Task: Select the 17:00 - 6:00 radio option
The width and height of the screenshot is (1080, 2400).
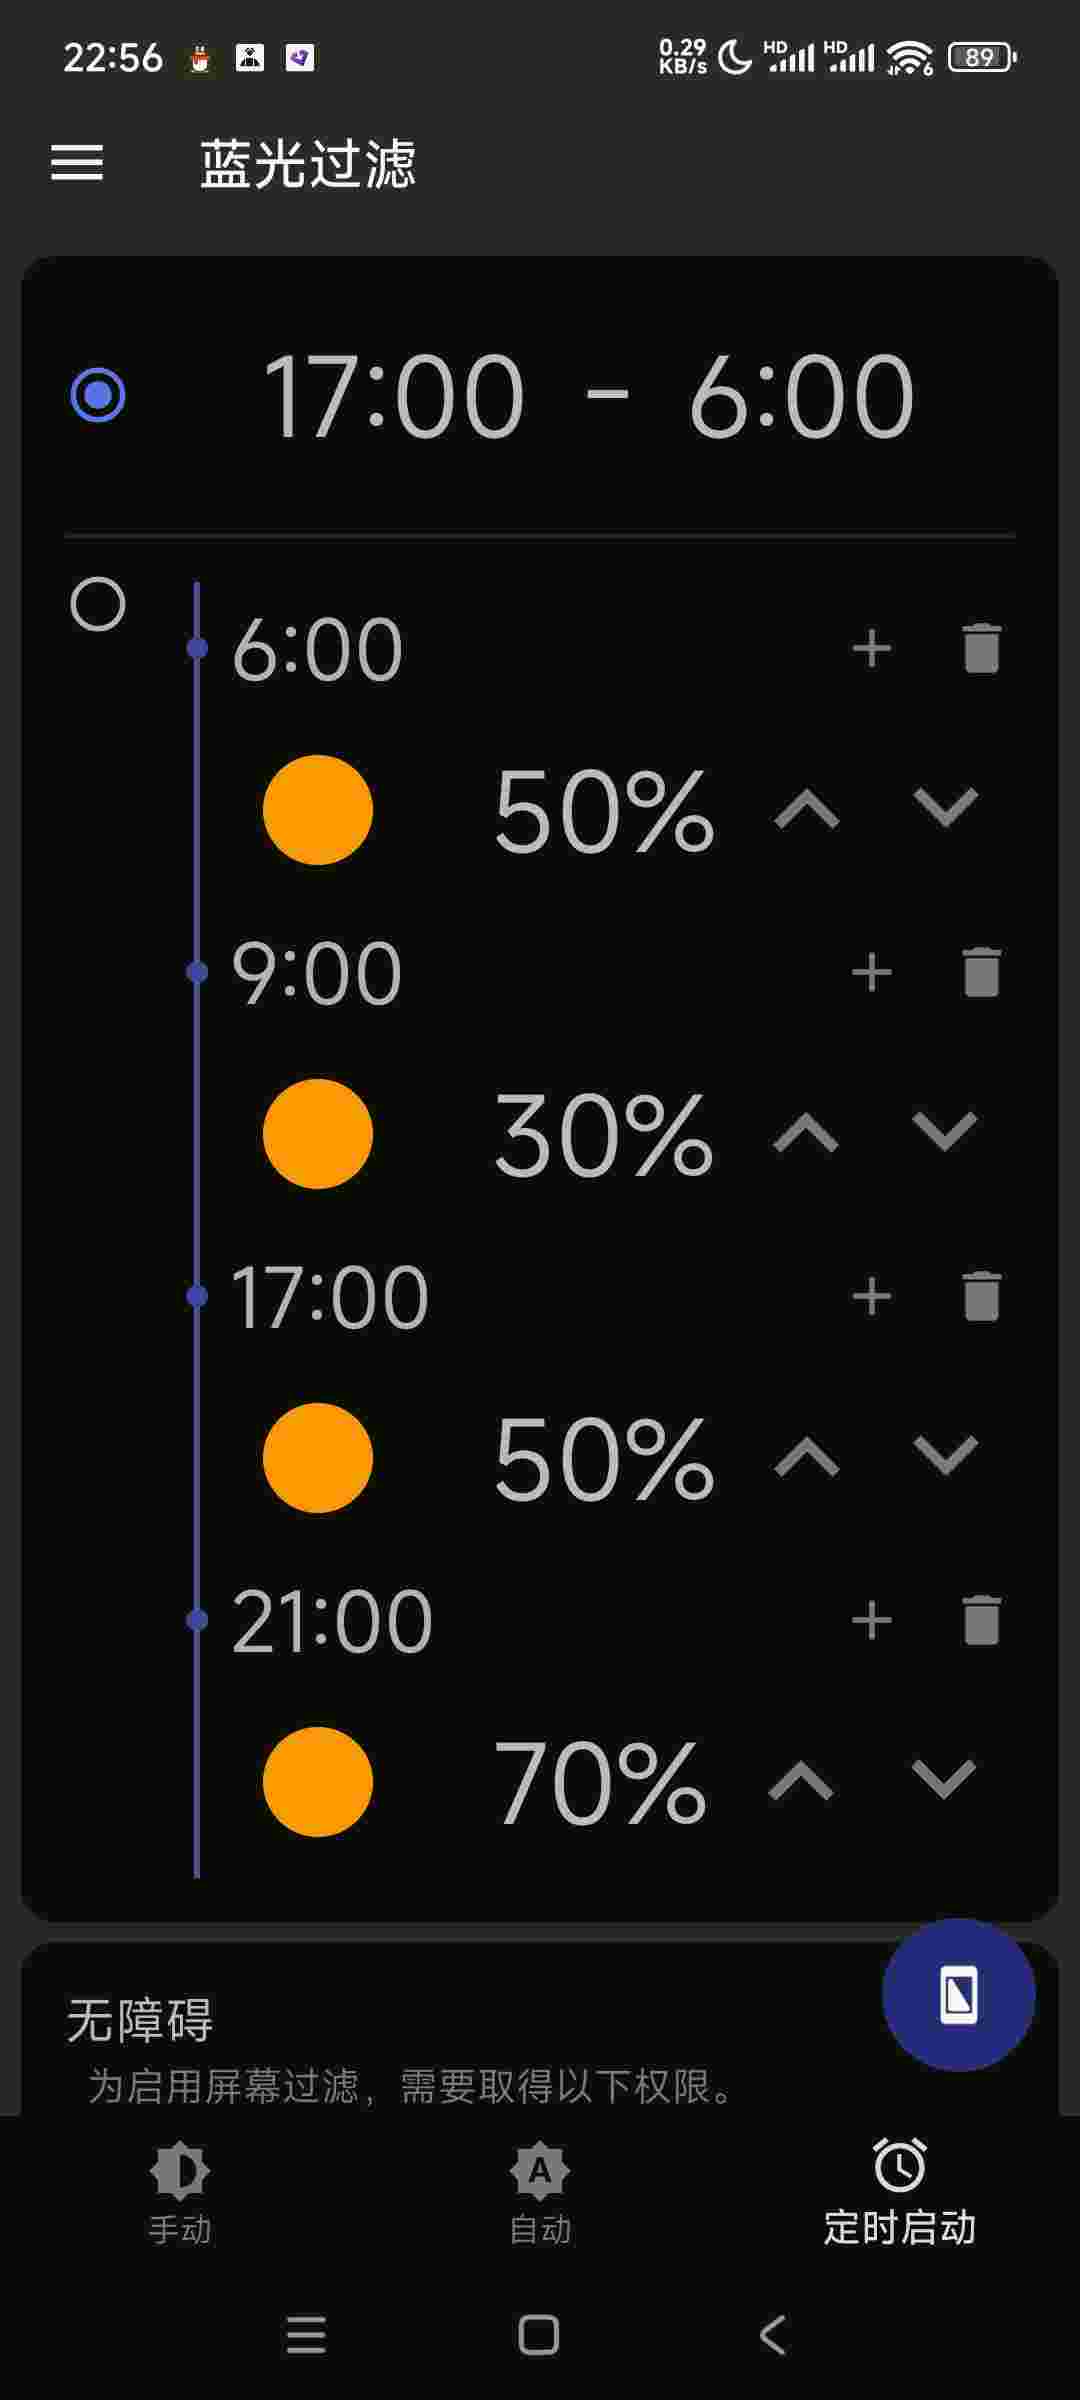Action: pos(98,395)
